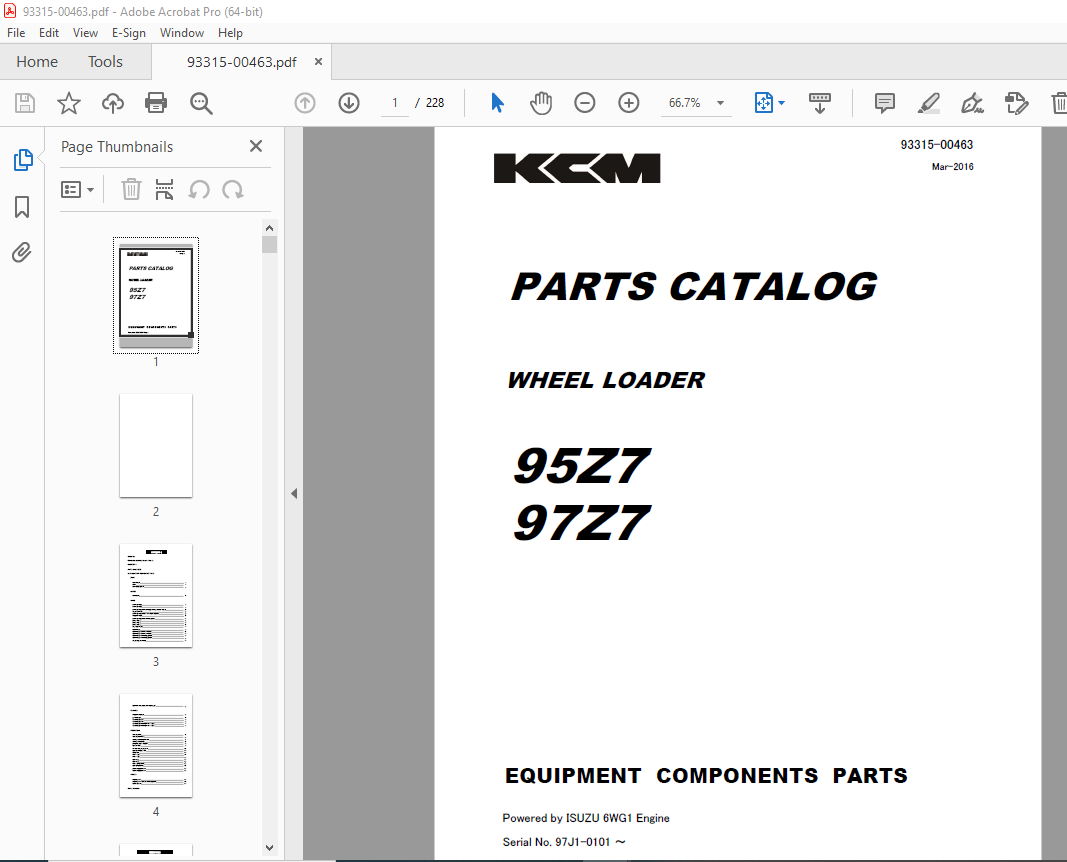Close the 93315-00463.pdf tab

click(318, 62)
